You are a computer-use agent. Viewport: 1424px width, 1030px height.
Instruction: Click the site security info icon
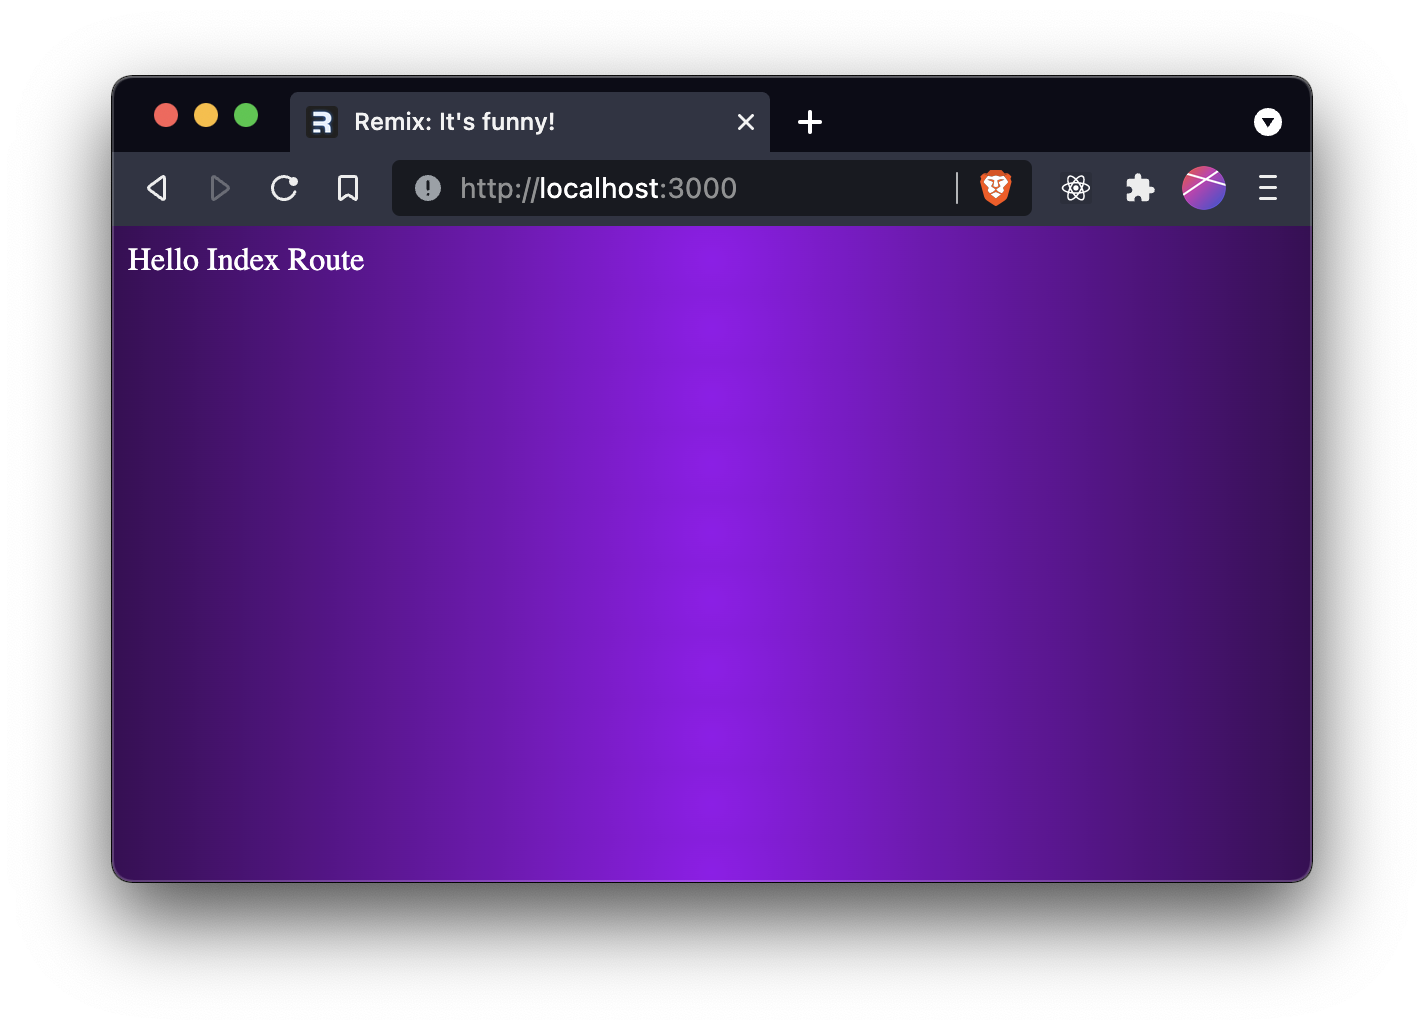pyautogui.click(x=427, y=188)
